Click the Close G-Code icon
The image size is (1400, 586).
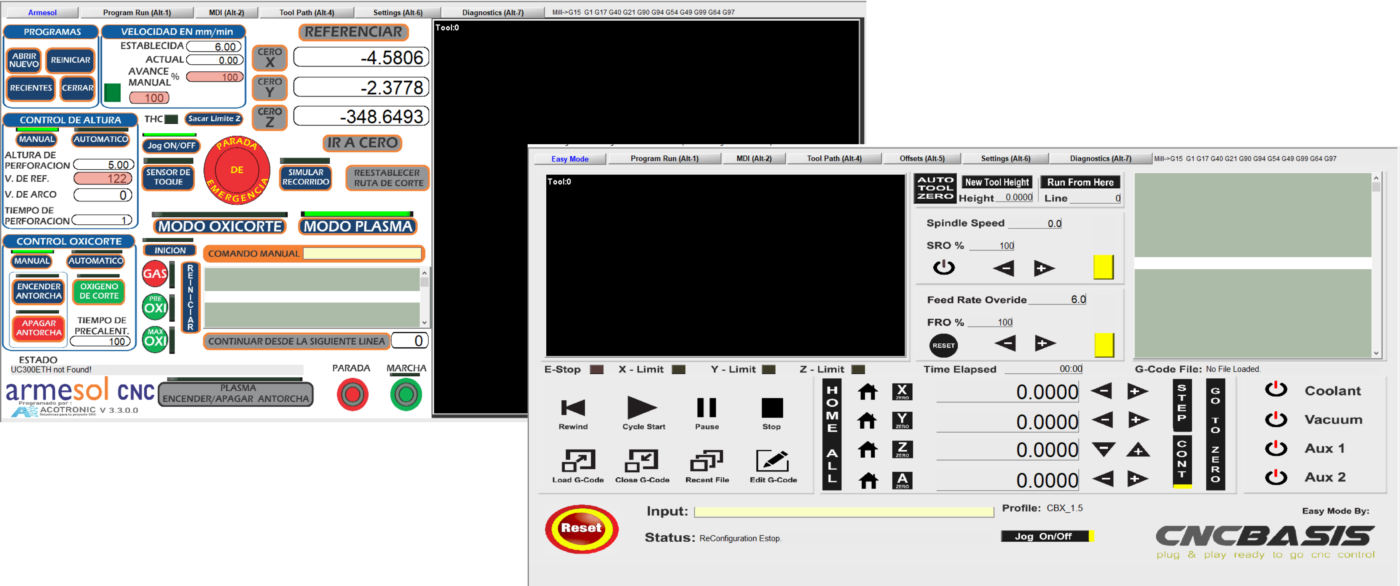[x=641, y=461]
